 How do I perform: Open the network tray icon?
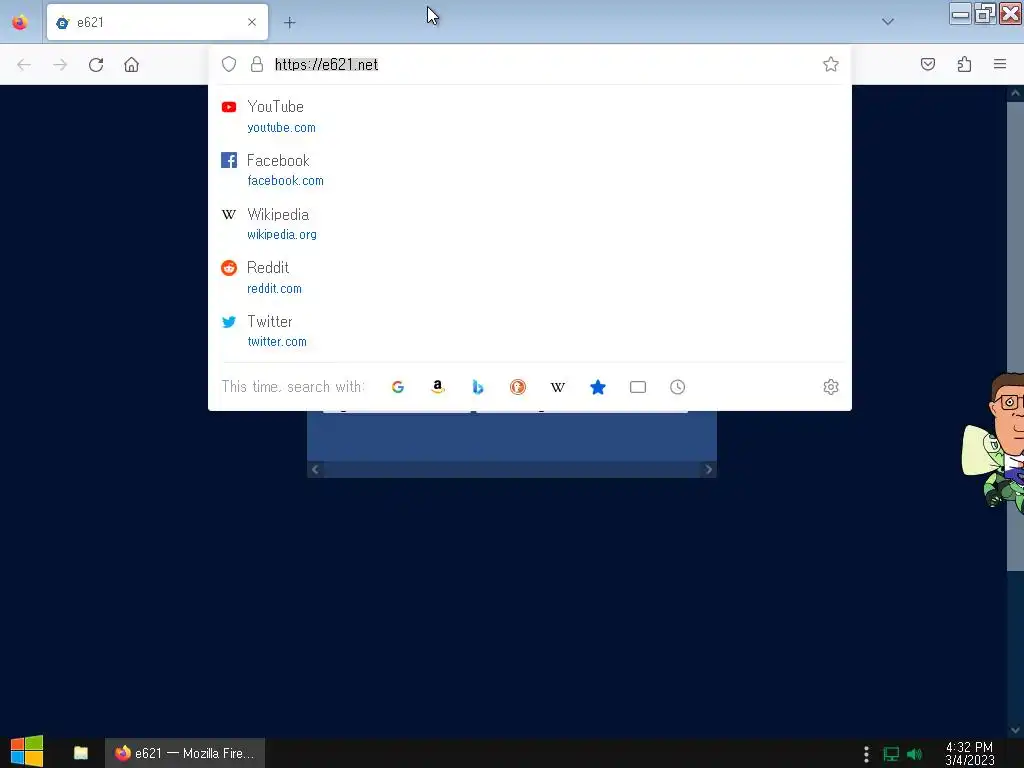(x=891, y=754)
